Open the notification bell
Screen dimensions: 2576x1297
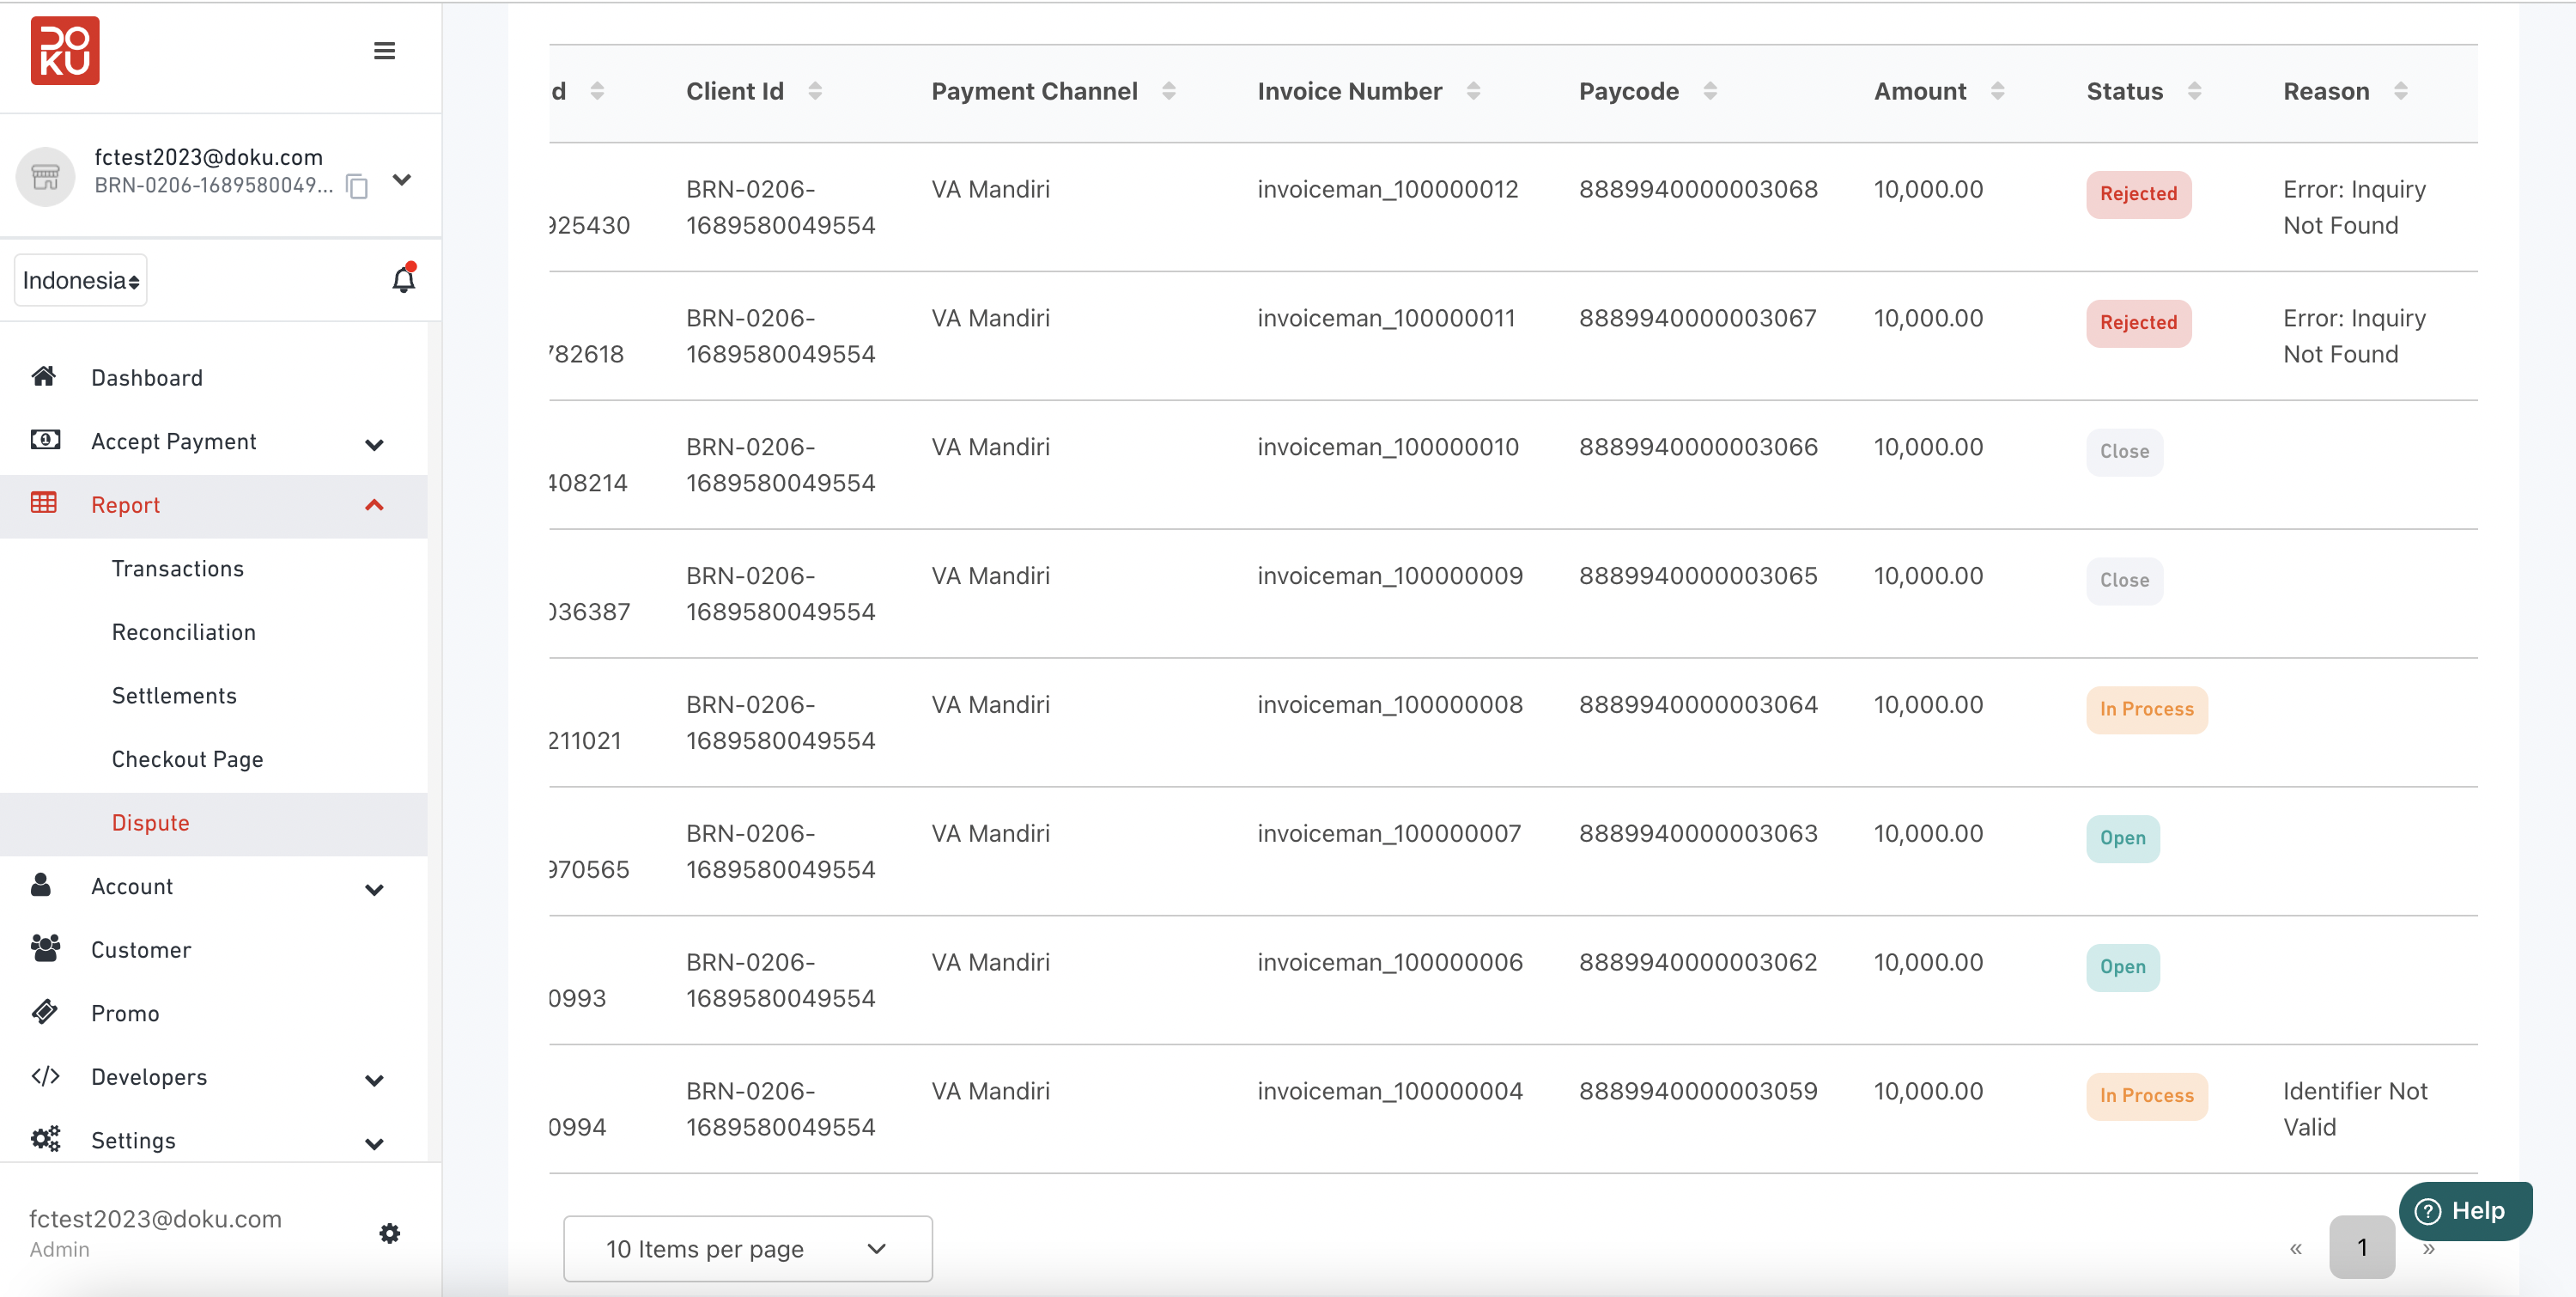click(x=403, y=279)
